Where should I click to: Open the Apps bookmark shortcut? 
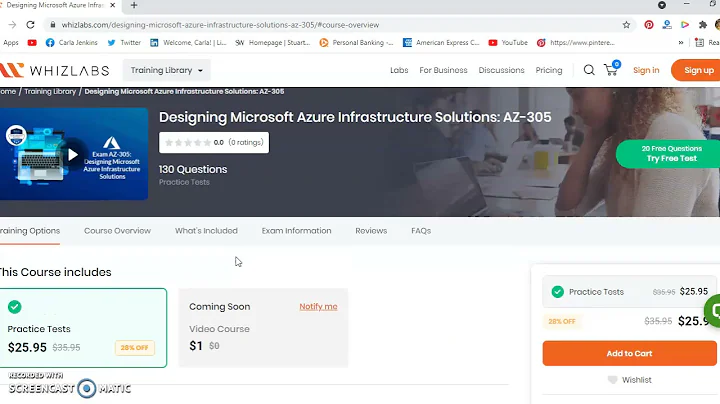point(11,43)
